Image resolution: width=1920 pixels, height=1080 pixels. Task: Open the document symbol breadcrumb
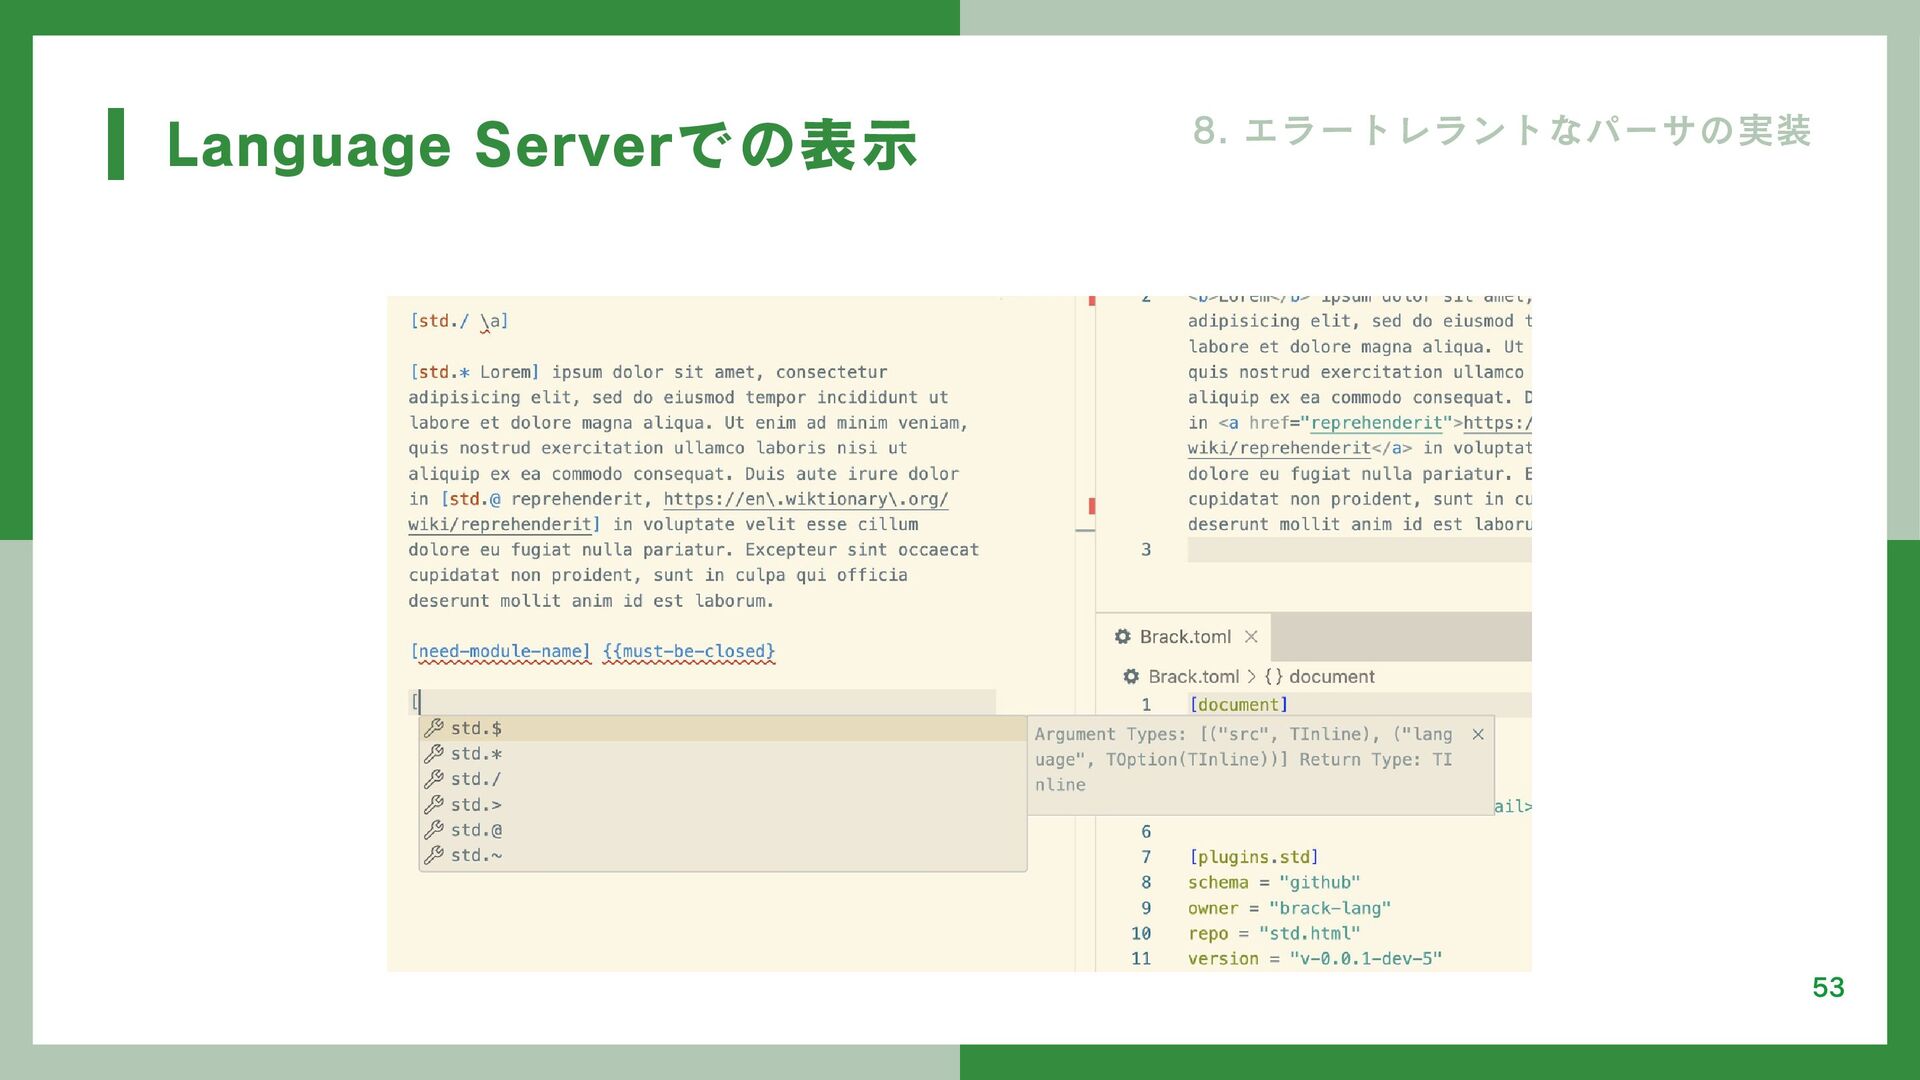[x=1320, y=677]
